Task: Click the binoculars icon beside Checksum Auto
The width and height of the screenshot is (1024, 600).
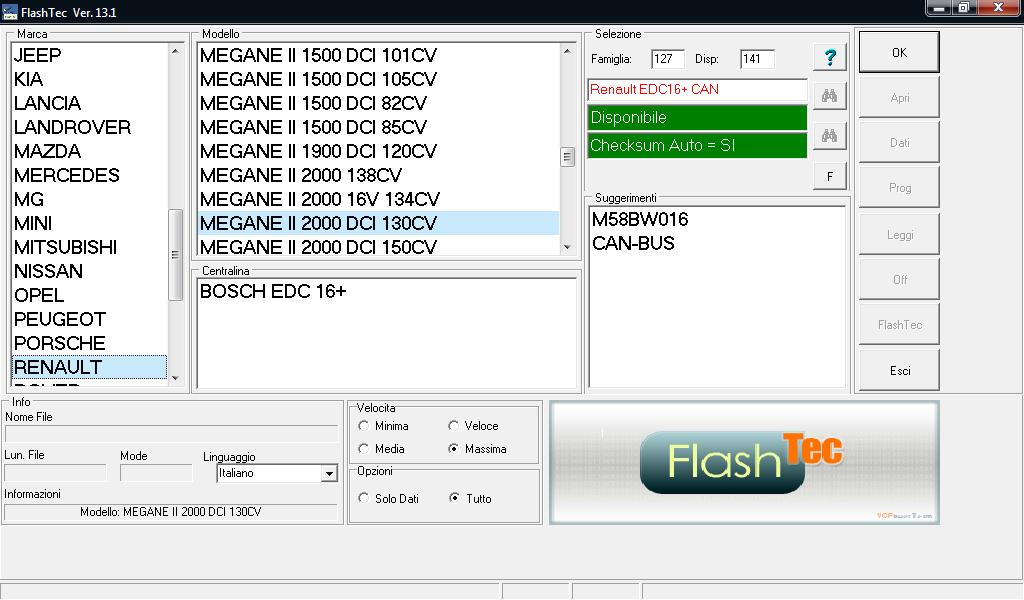Action: 829,136
